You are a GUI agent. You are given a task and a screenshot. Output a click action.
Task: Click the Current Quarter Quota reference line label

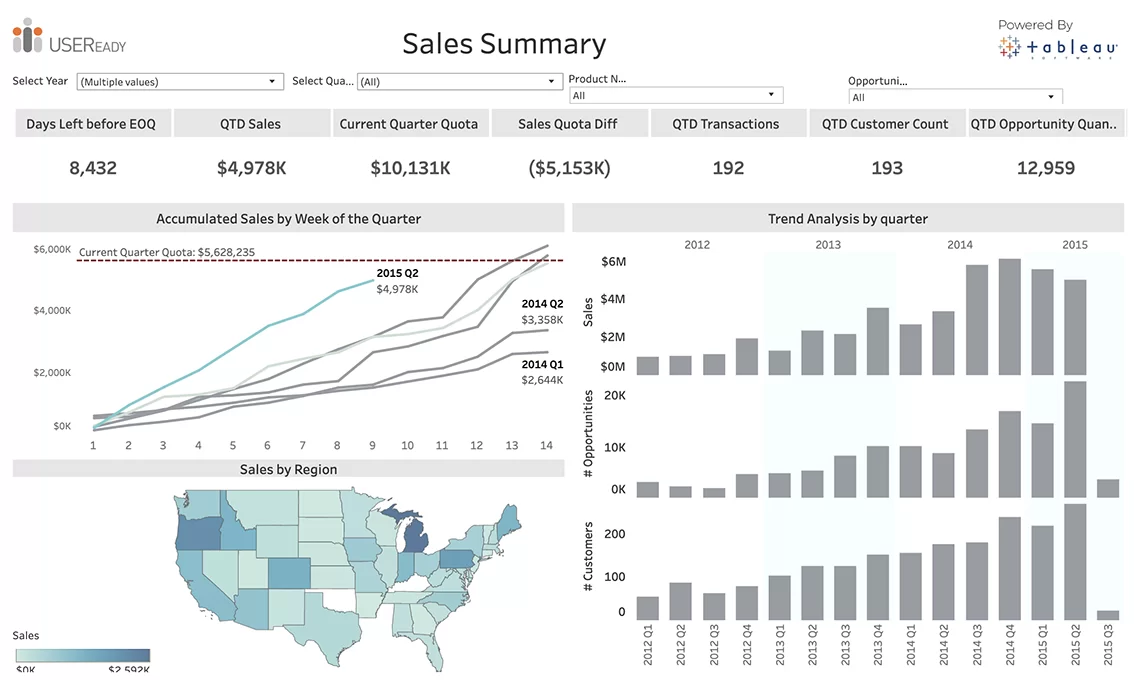coord(167,252)
